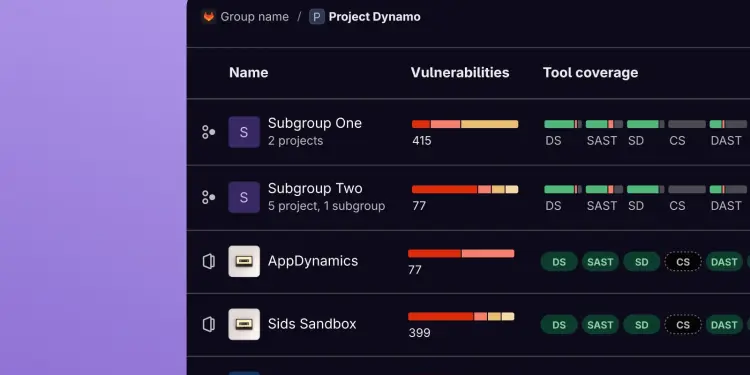Open the Group name breadcrumb link
Viewport: 750px width, 375px height.
pyautogui.click(x=254, y=17)
